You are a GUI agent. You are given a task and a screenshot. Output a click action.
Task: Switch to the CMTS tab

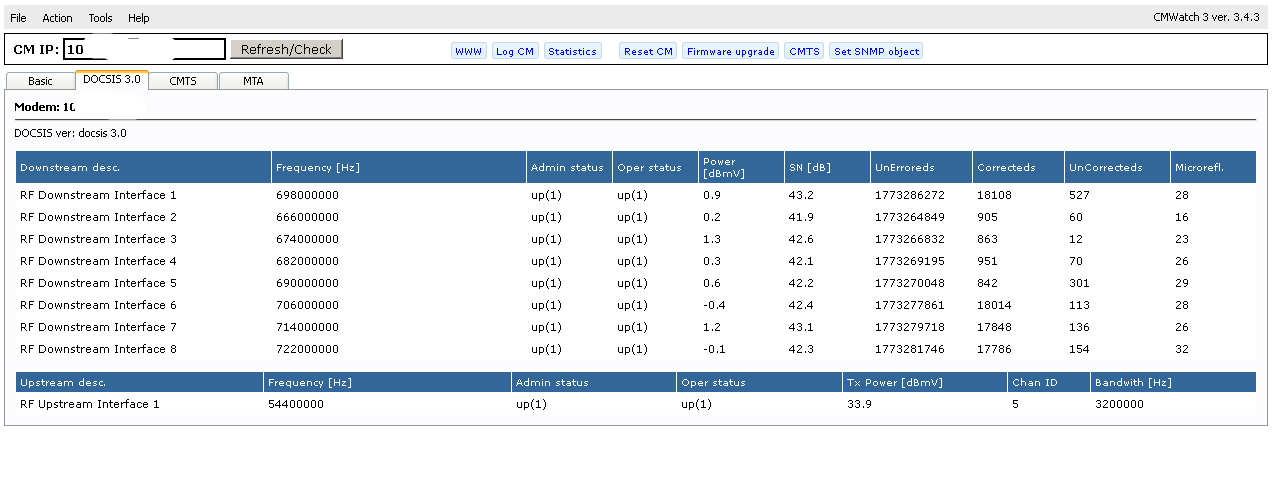[x=183, y=81]
